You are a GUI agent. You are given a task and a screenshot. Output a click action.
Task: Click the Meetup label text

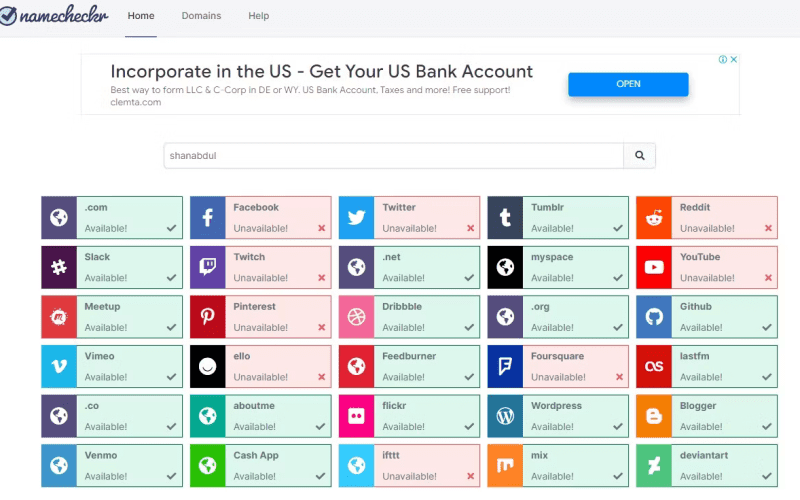tap(102, 306)
